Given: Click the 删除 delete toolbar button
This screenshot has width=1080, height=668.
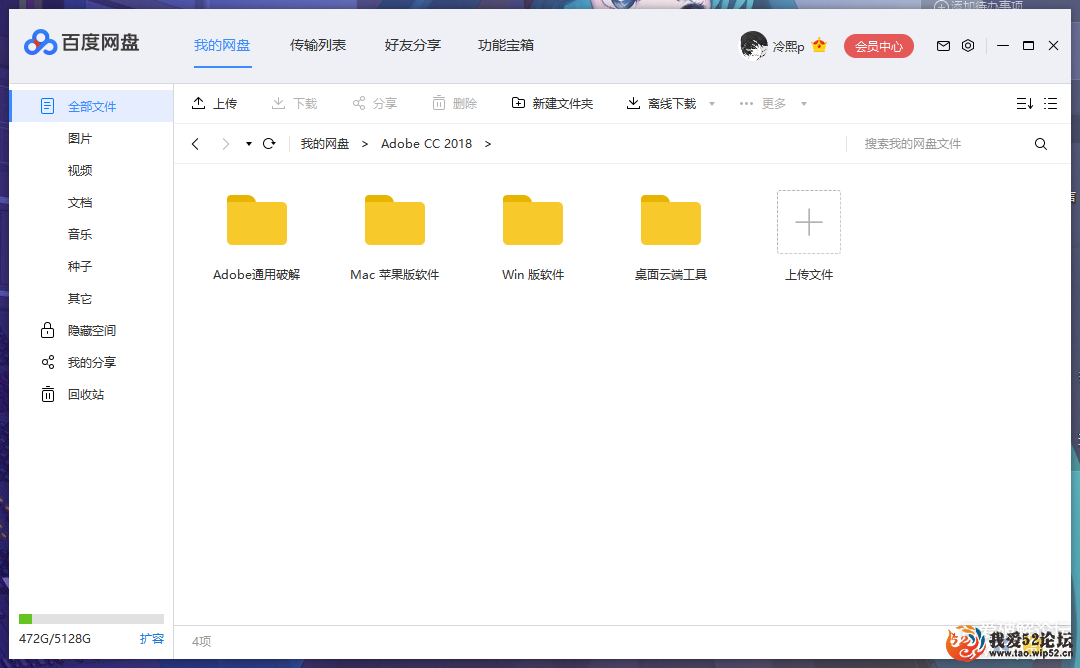Looking at the screenshot, I should pyautogui.click(x=455, y=103).
